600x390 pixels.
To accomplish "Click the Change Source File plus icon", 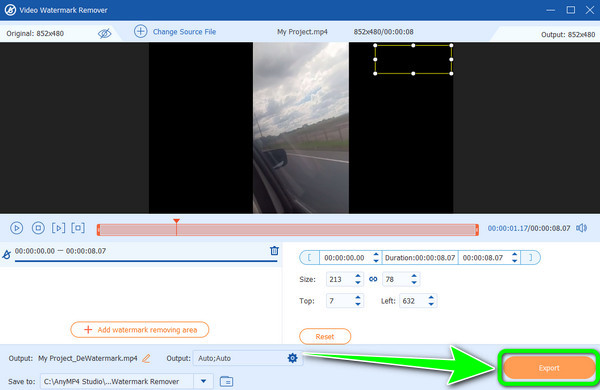I will [x=140, y=31].
